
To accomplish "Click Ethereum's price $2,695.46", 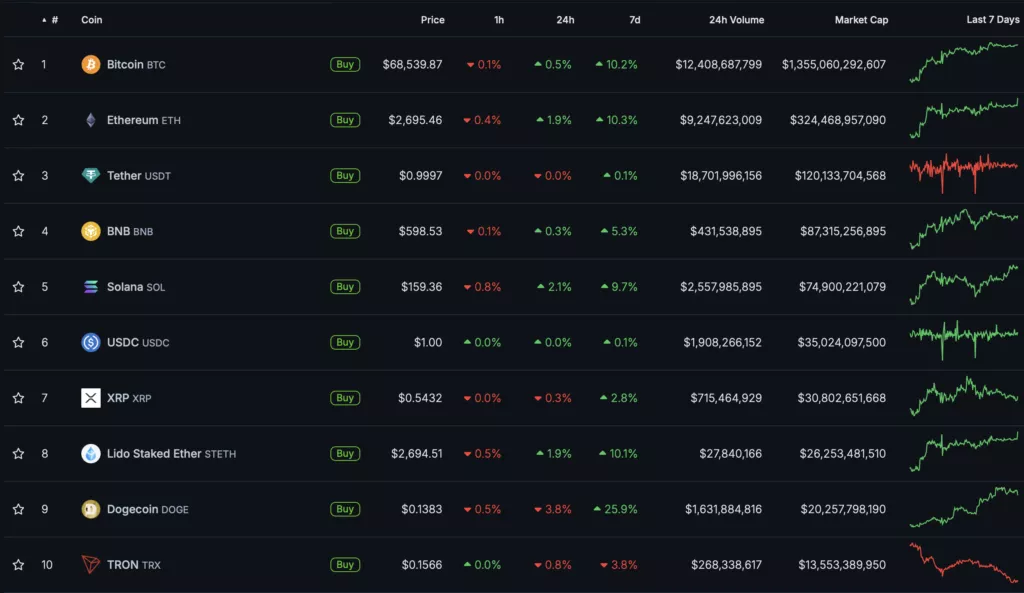I will tap(415, 120).
